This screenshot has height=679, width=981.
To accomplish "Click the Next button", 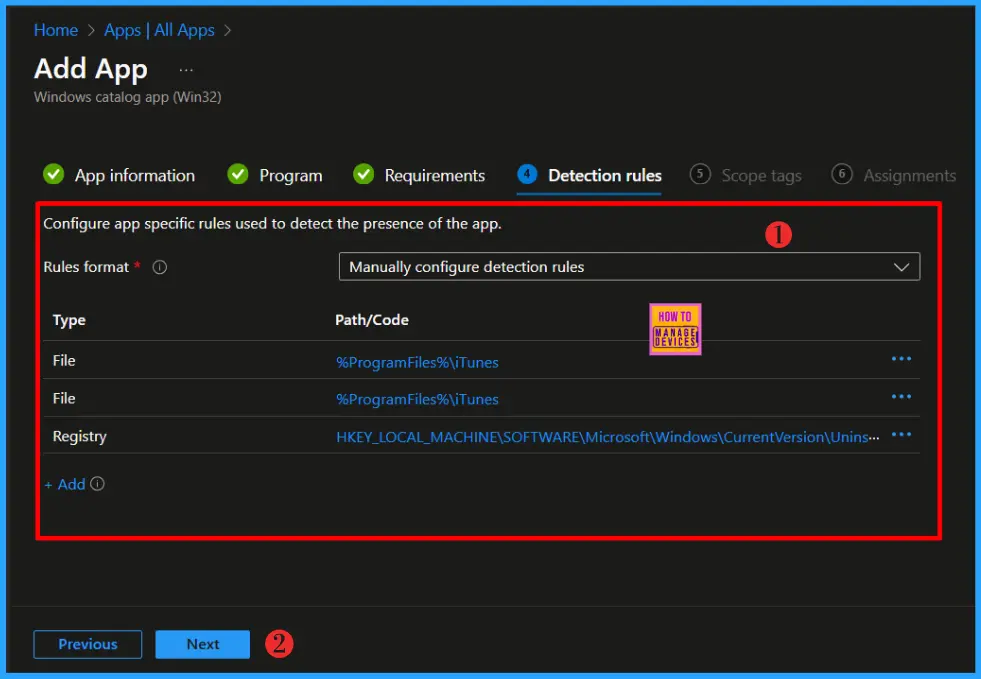I will tap(203, 644).
